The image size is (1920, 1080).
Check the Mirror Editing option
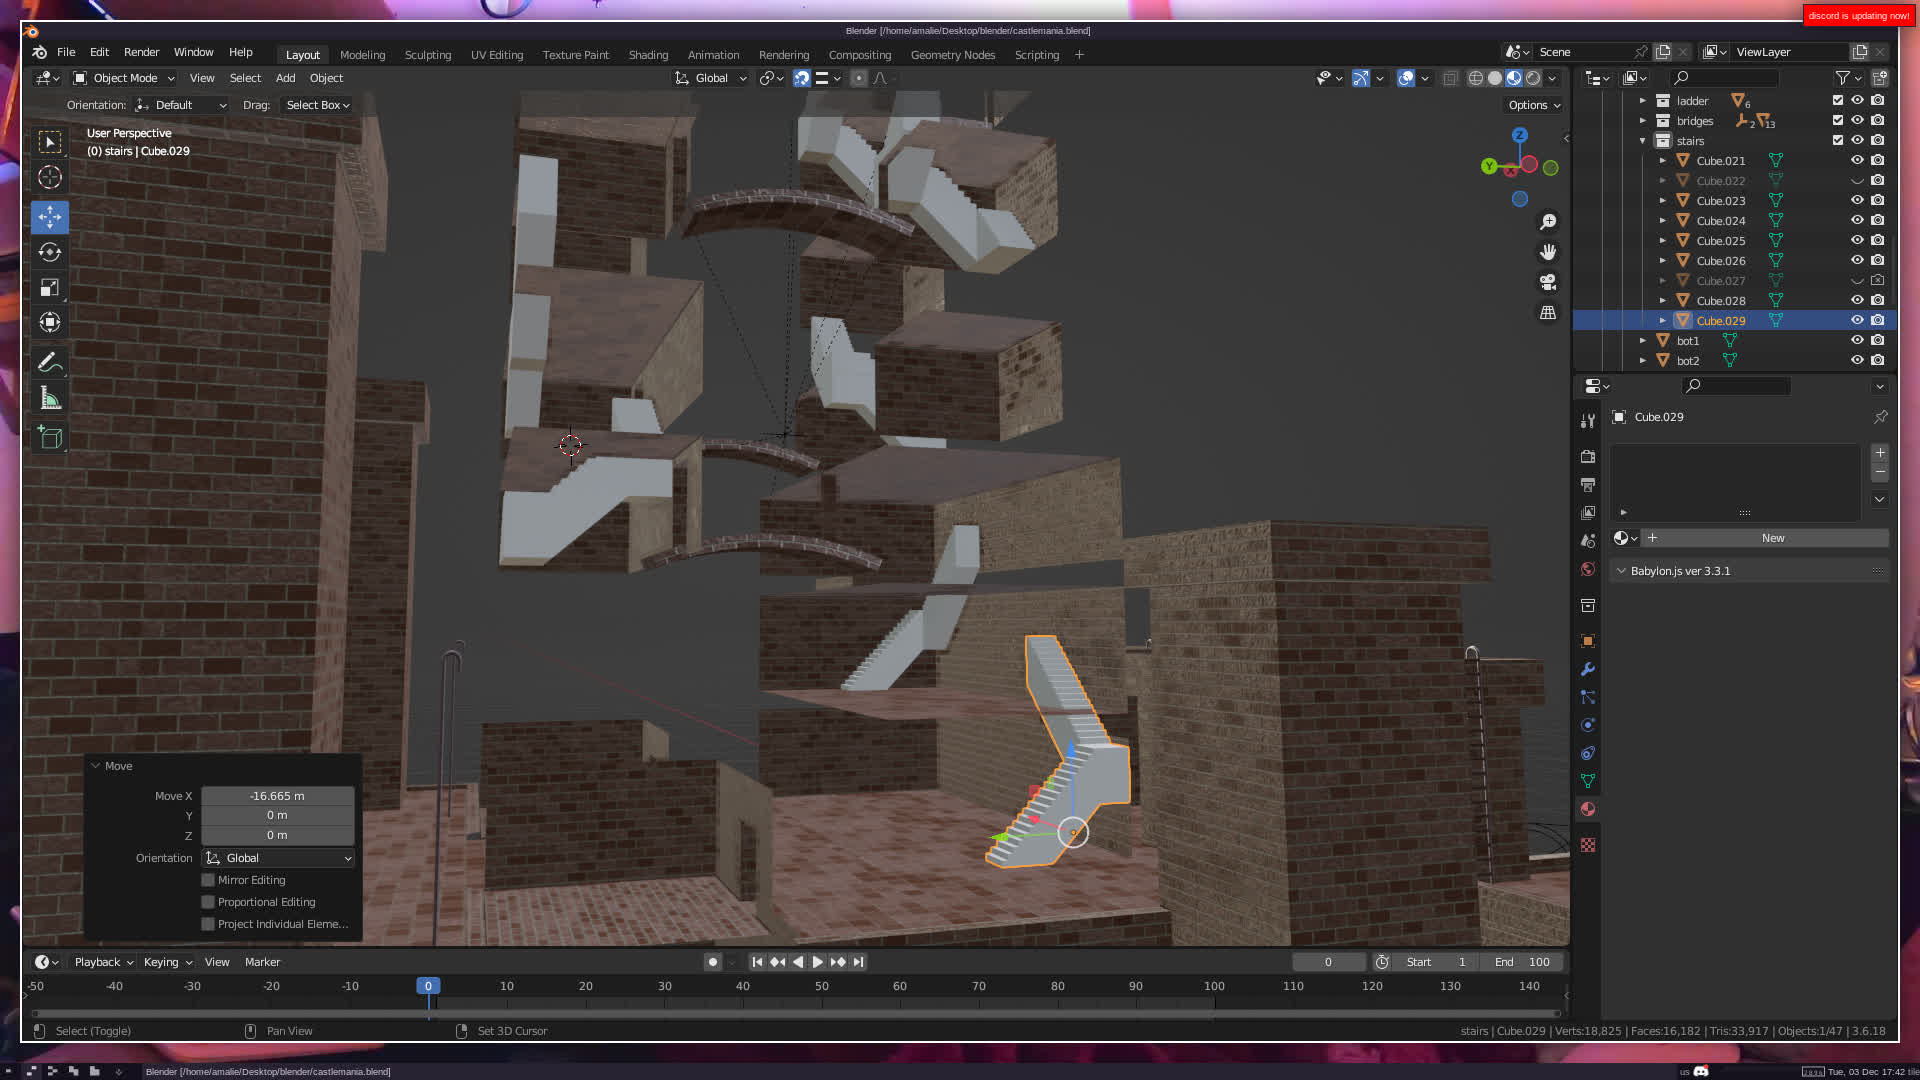[x=208, y=880]
